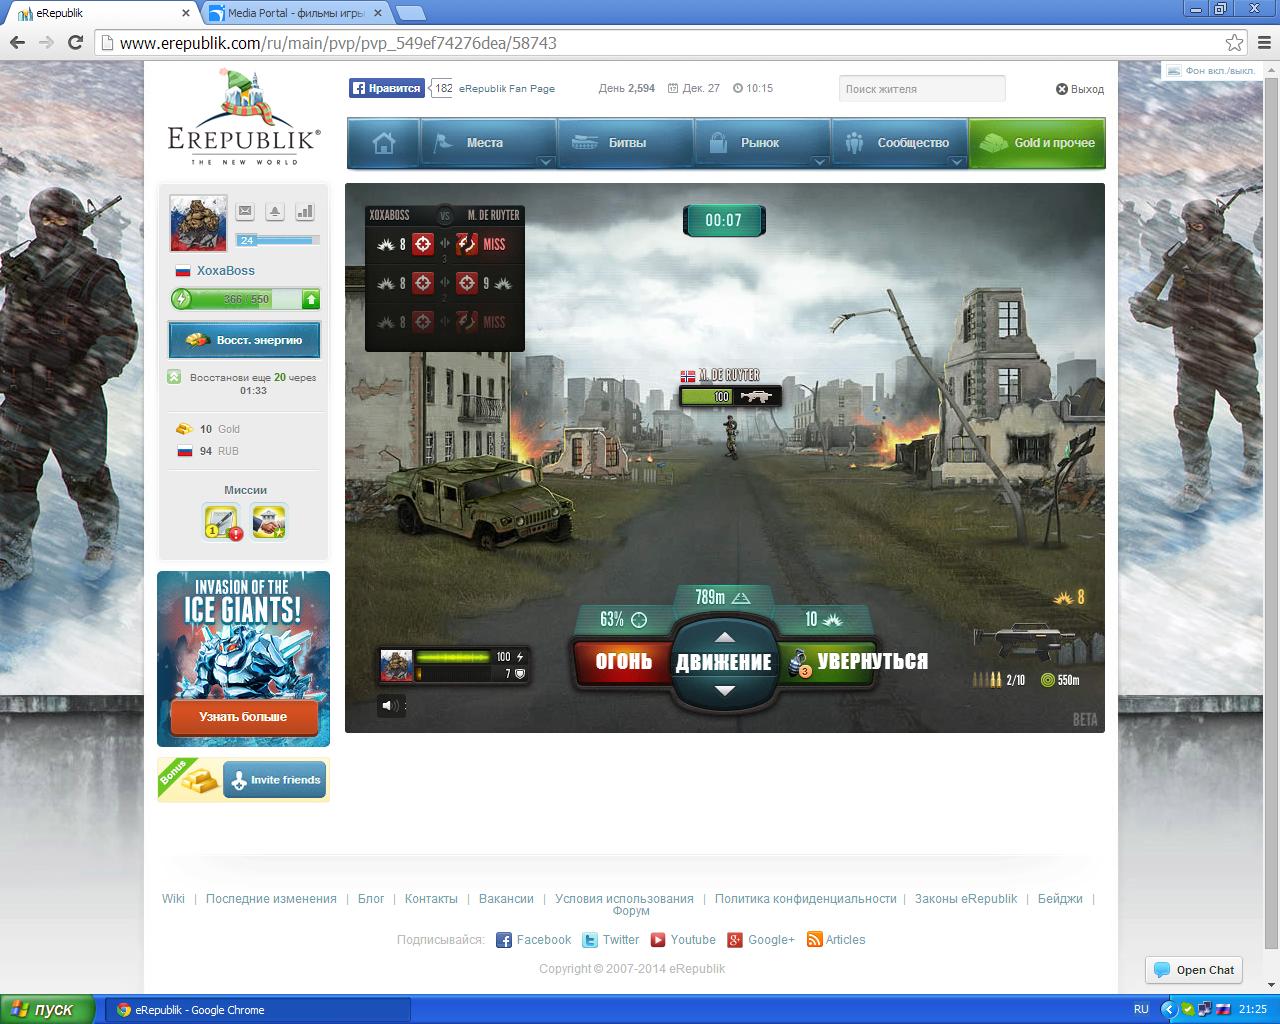The width and height of the screenshot is (1280, 1024).
Task: Open the Рынок menu
Action: pyautogui.click(x=762, y=143)
